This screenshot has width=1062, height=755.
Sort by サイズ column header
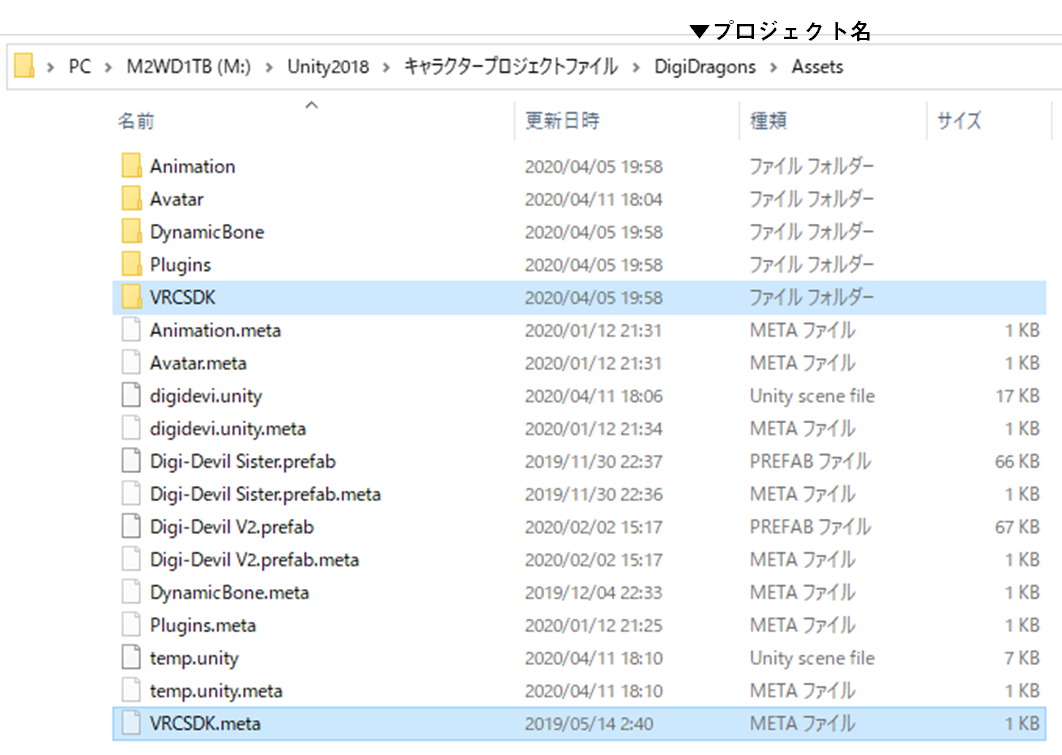(959, 121)
